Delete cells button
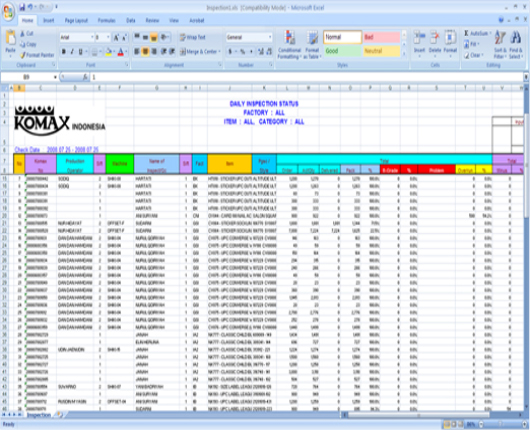The width and height of the screenshot is (530, 430). coord(435,44)
